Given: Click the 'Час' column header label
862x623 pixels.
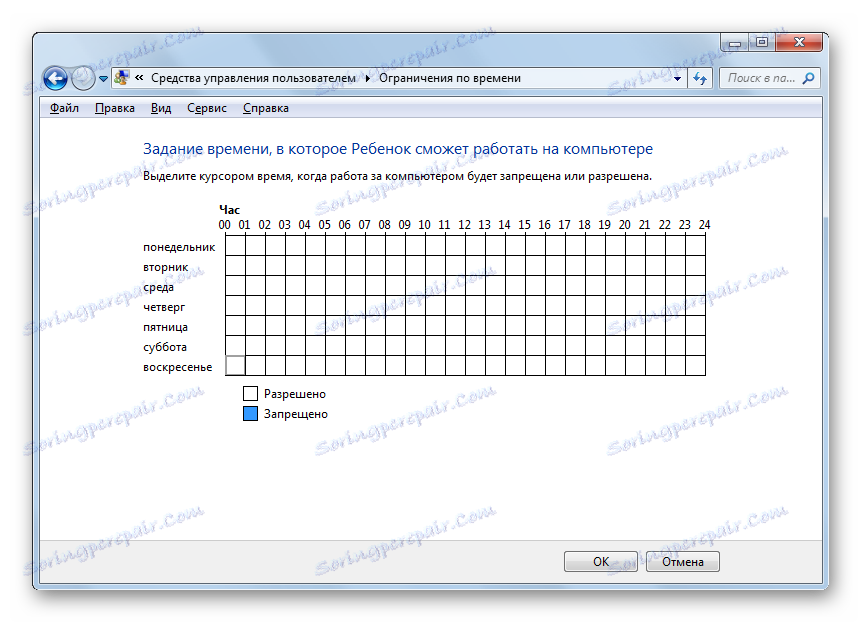Looking at the screenshot, I should click(229, 209).
